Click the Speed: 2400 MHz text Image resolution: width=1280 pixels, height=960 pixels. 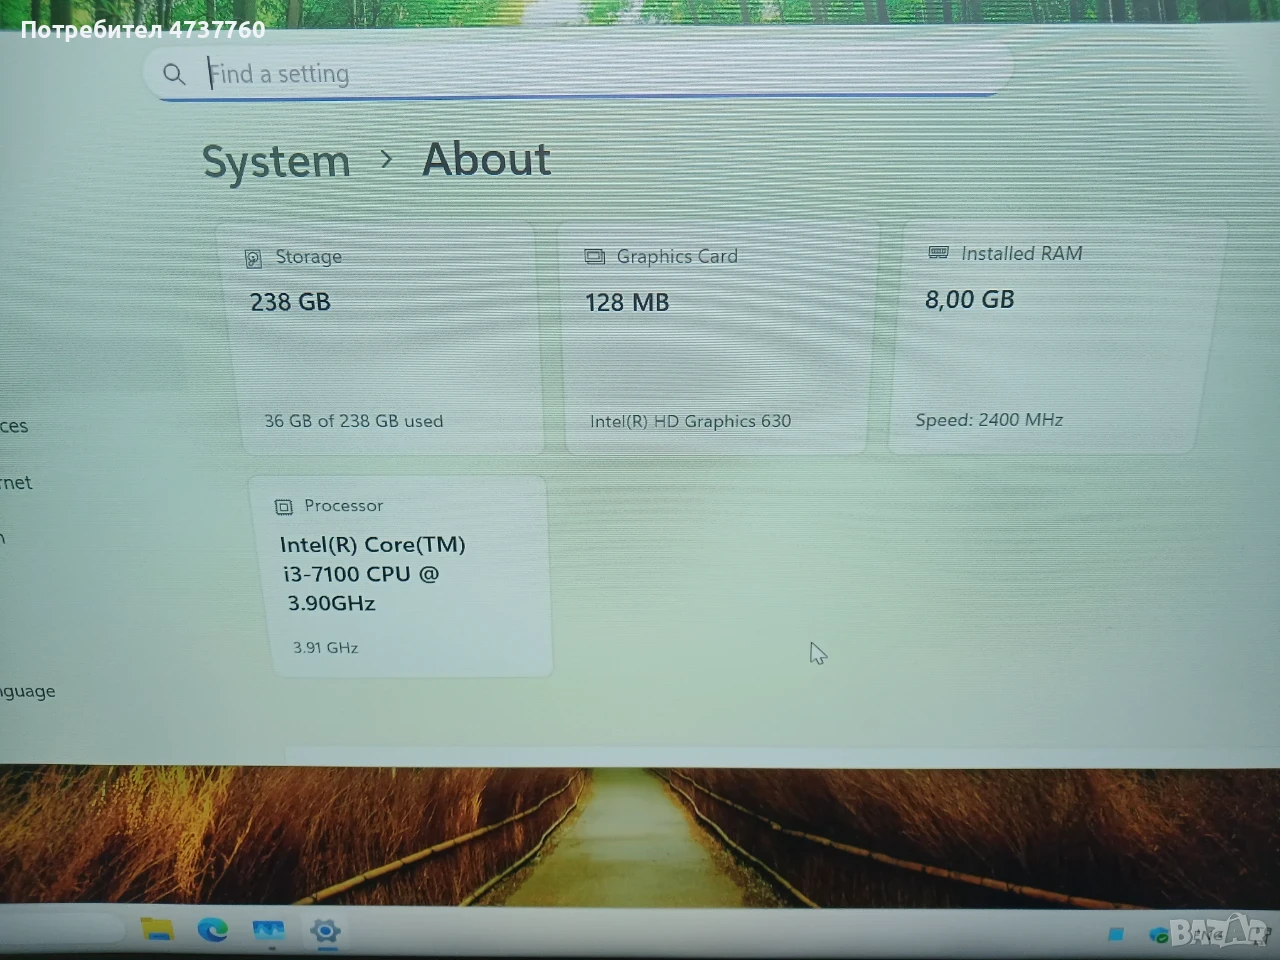(989, 420)
